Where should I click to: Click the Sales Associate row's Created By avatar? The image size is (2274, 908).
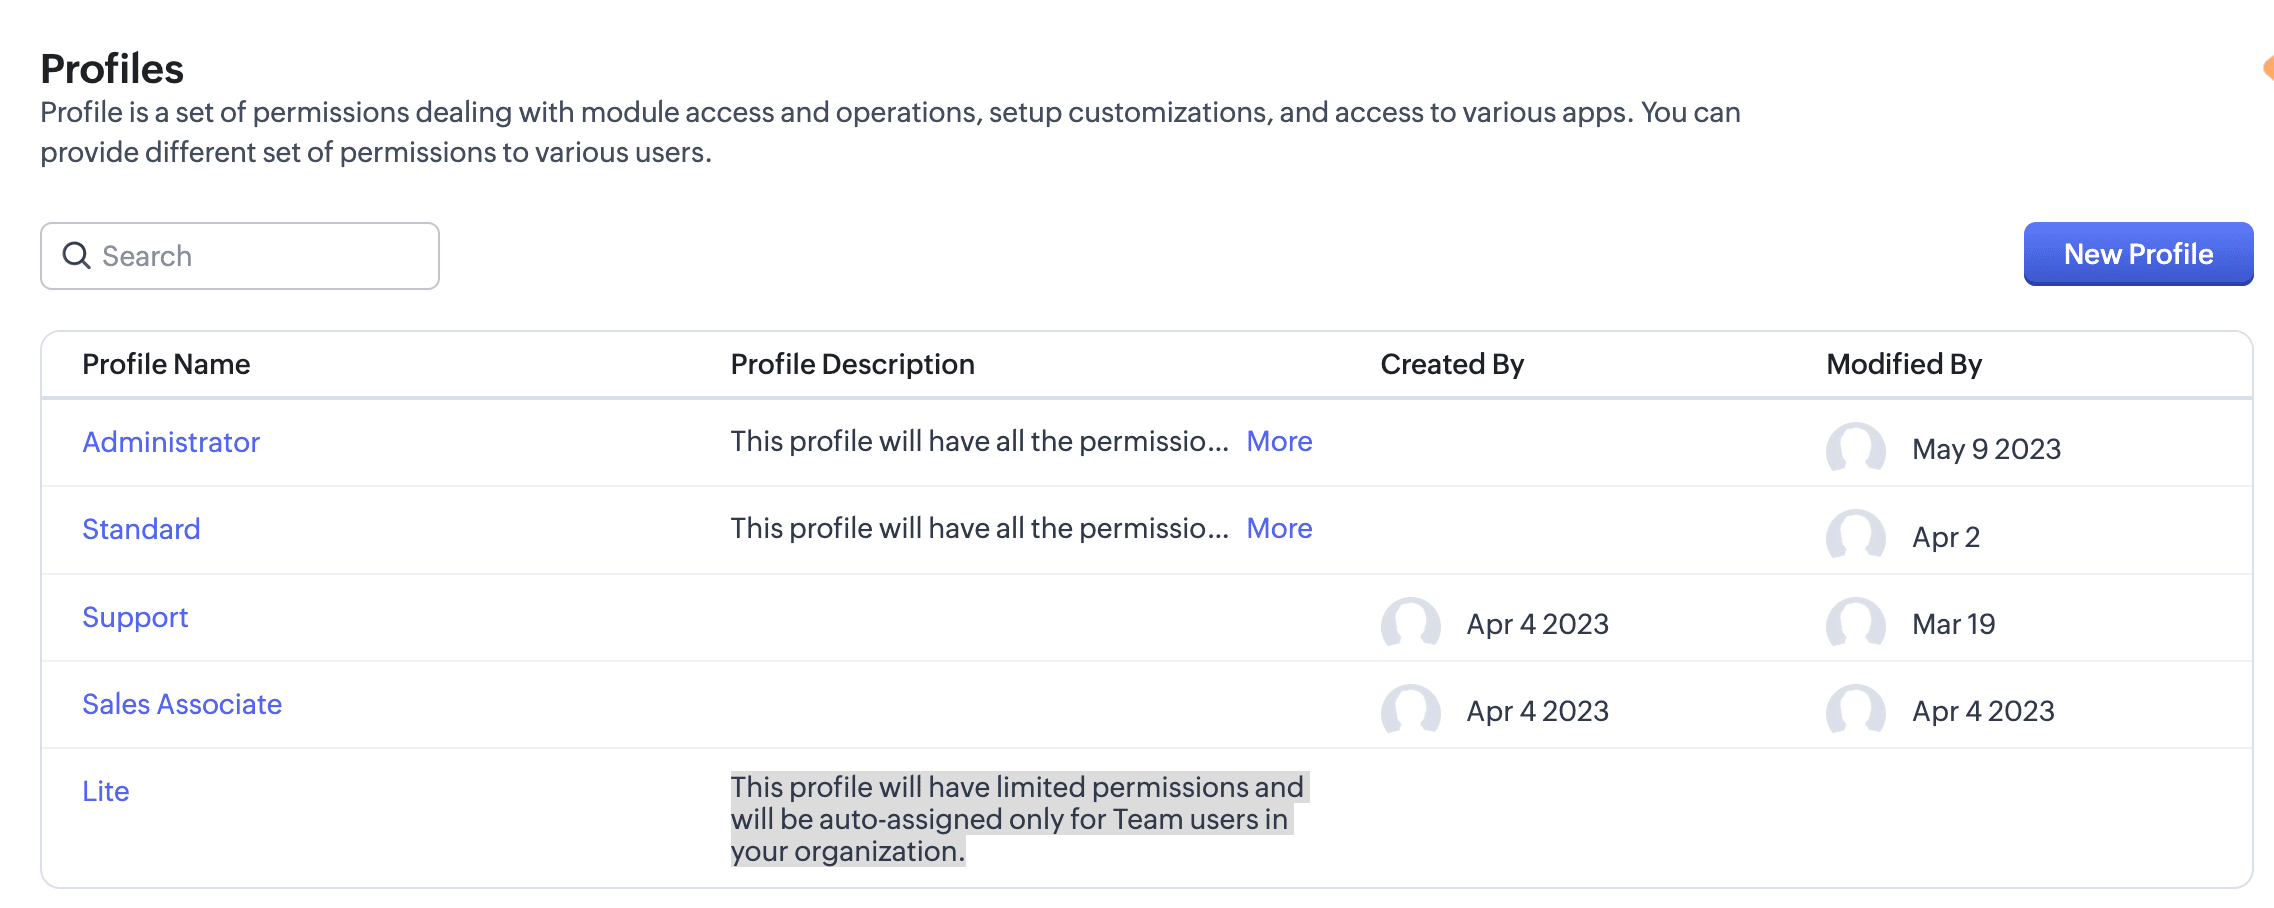click(x=1410, y=711)
